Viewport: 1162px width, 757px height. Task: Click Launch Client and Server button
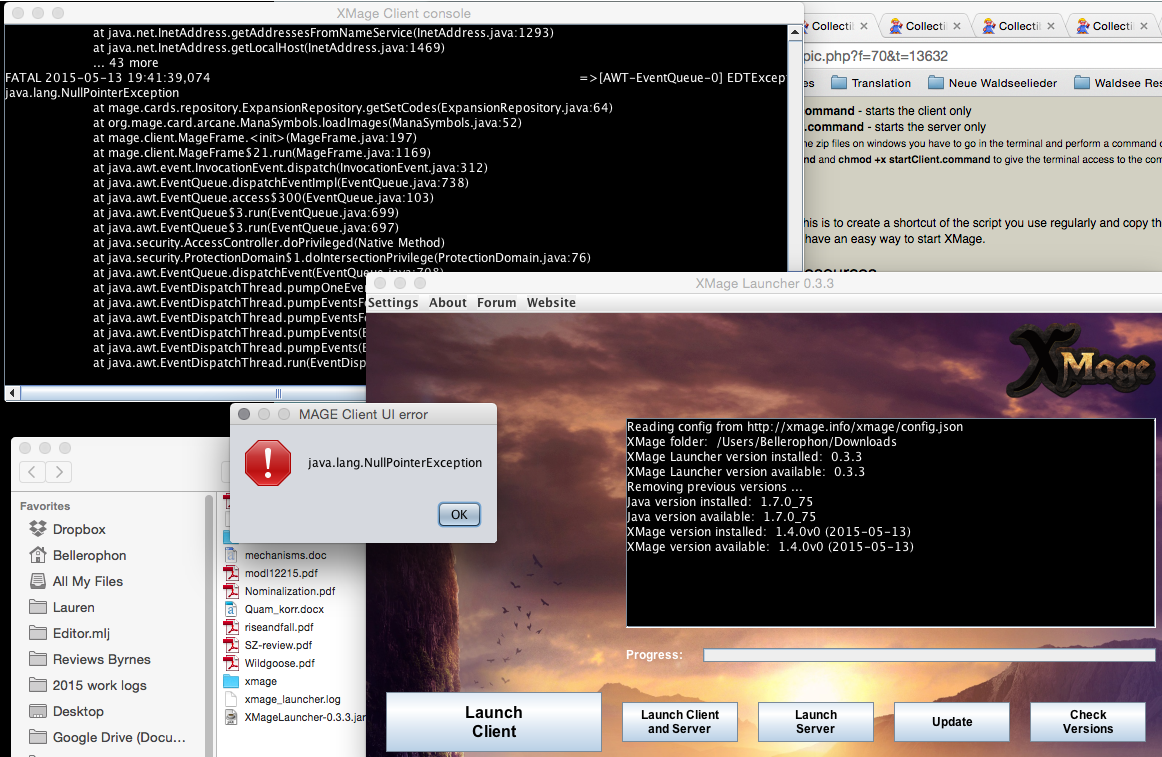pyautogui.click(x=680, y=721)
